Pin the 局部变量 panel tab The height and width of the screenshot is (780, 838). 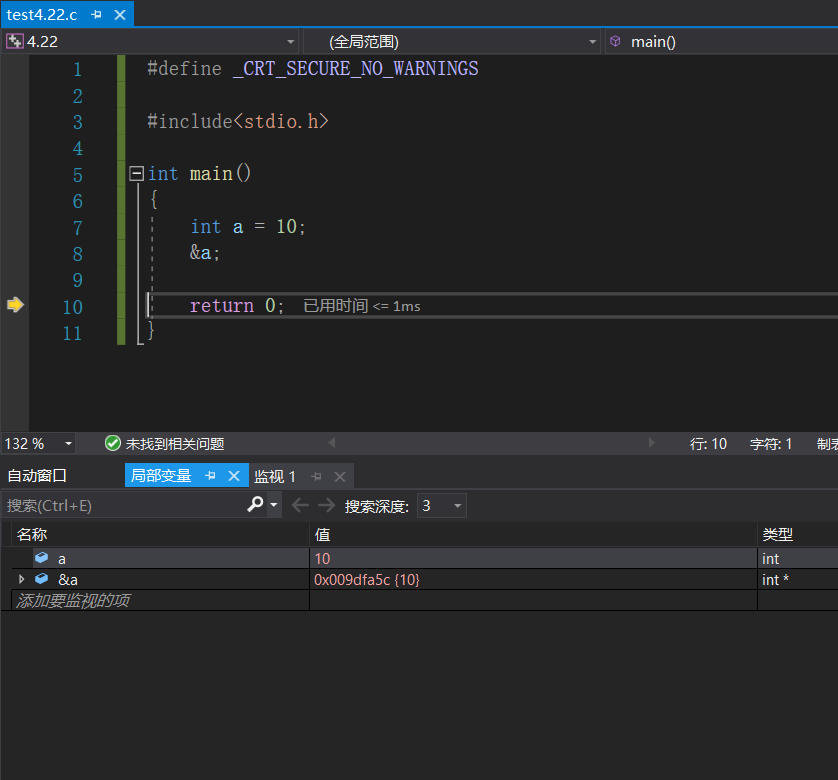(211, 476)
